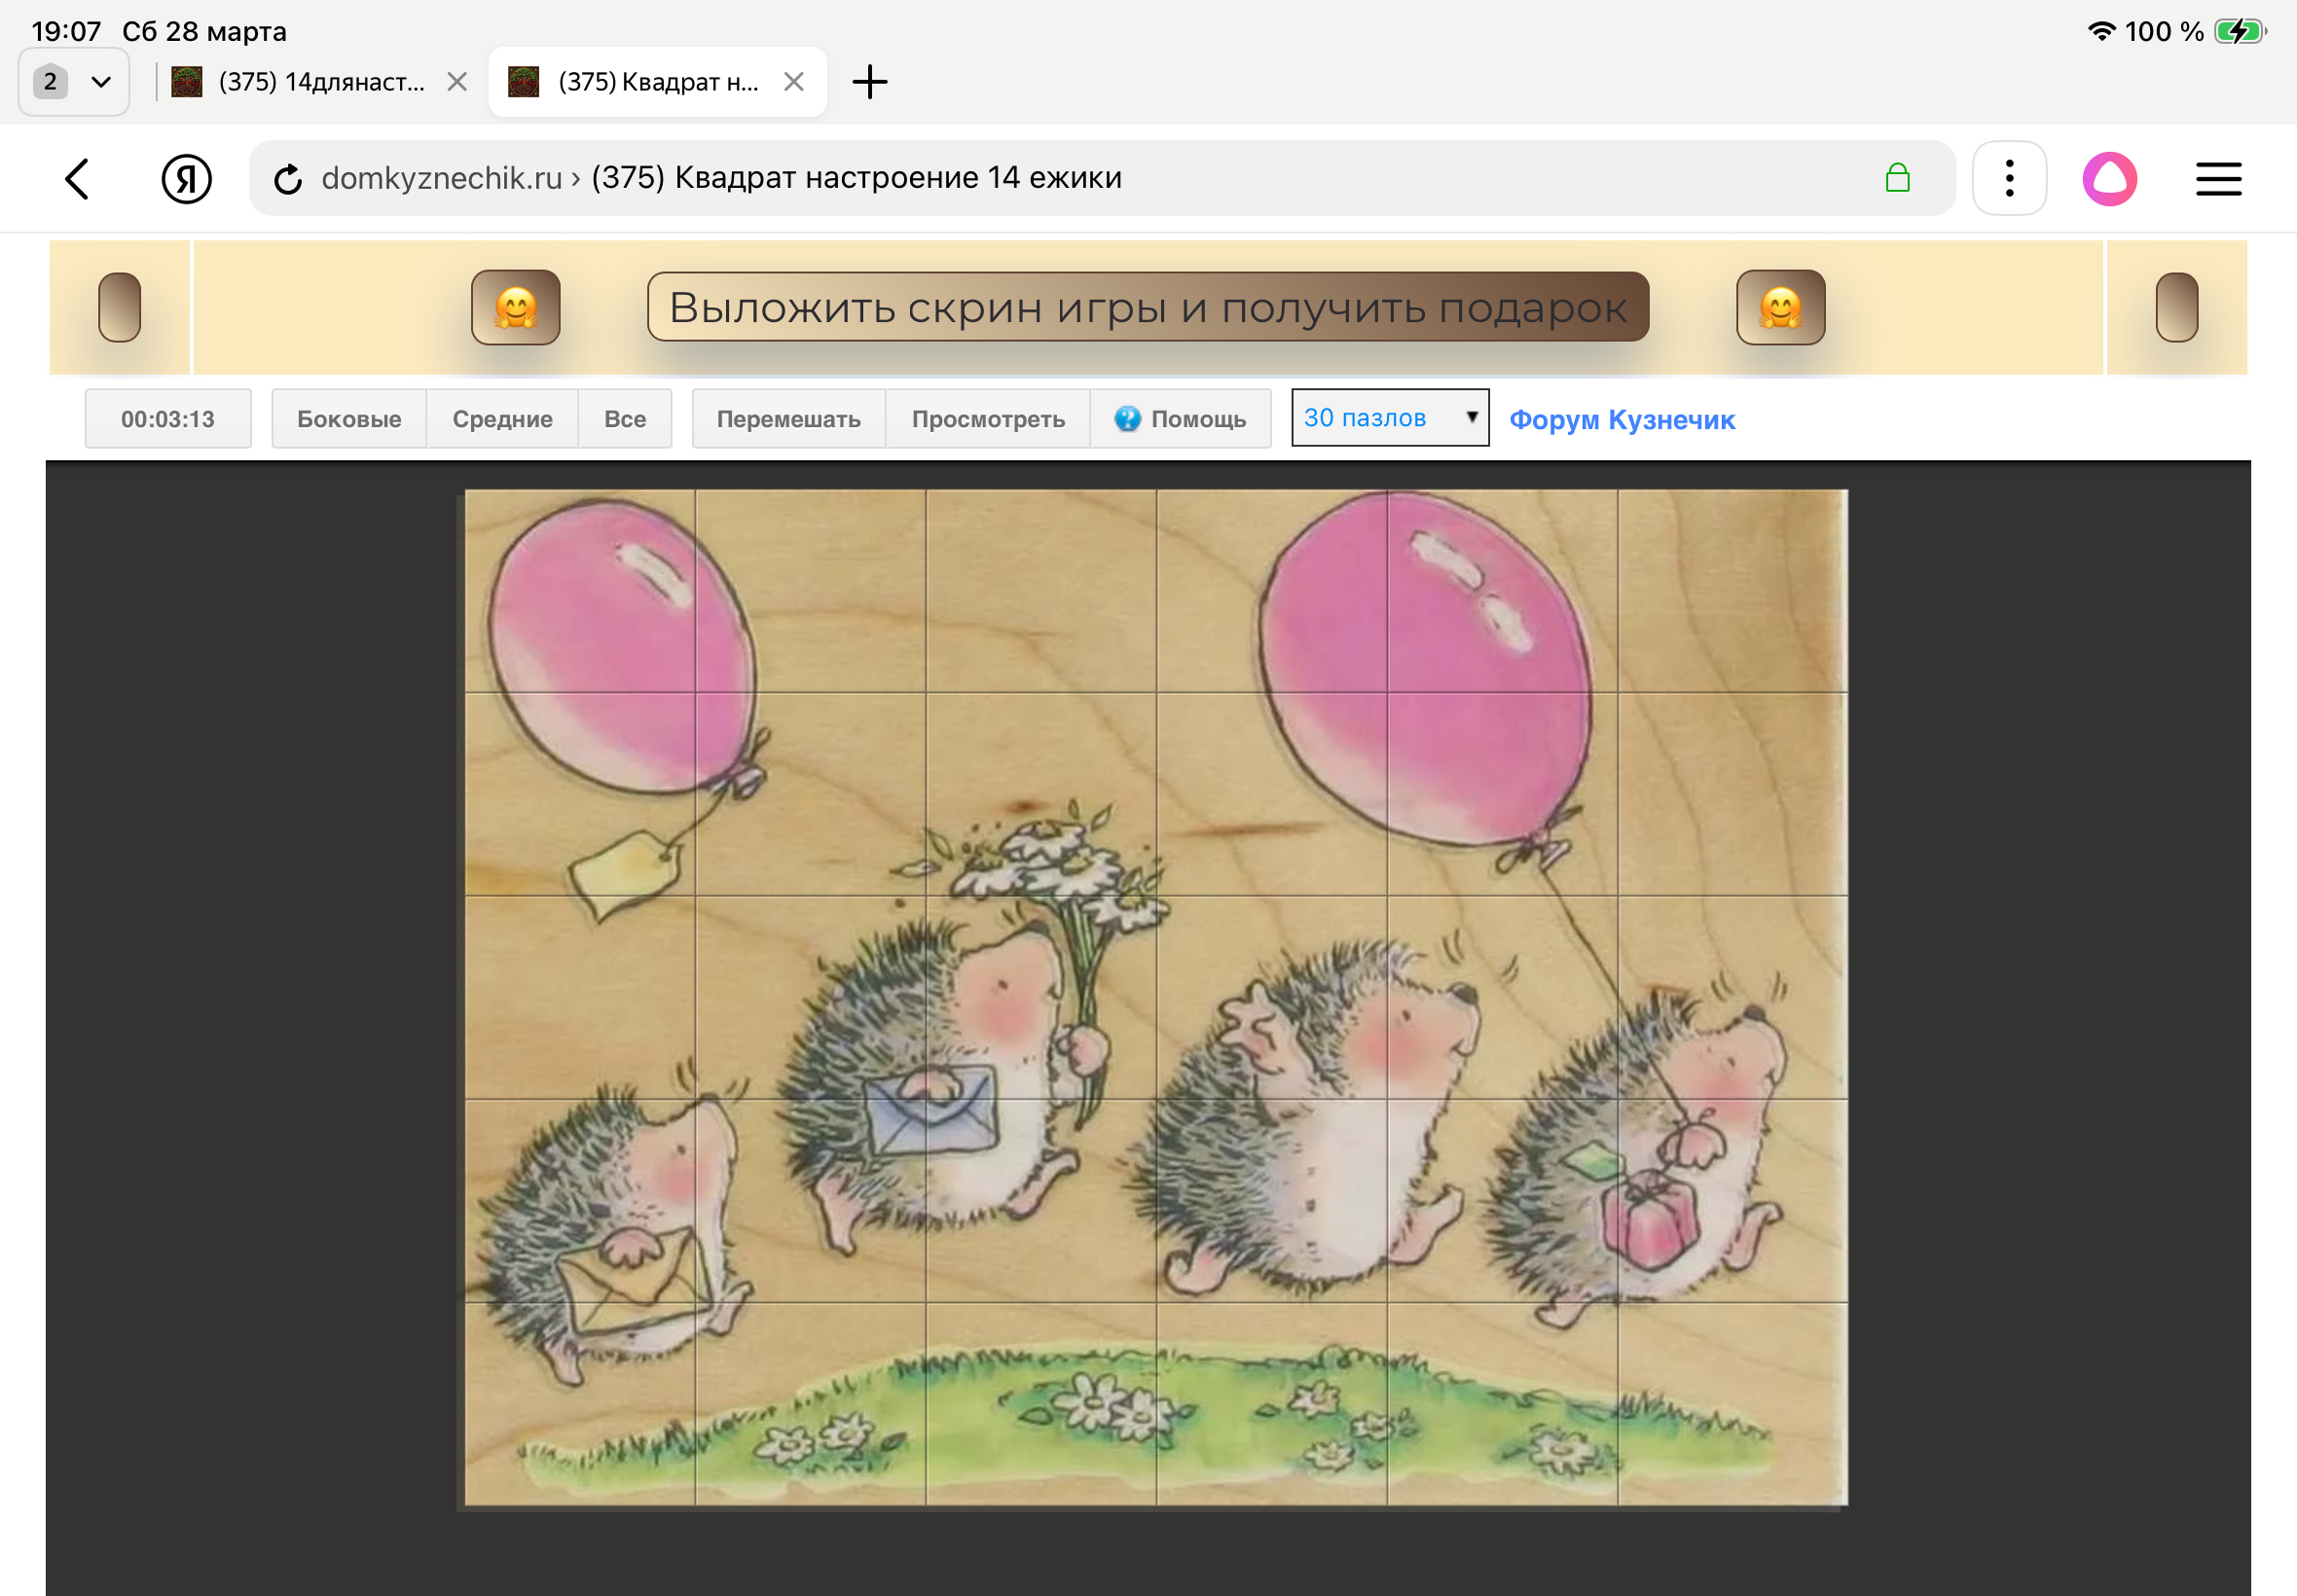Add a new tab with plus icon
Image resolution: width=2297 pixels, height=1596 pixels.
[x=869, y=82]
